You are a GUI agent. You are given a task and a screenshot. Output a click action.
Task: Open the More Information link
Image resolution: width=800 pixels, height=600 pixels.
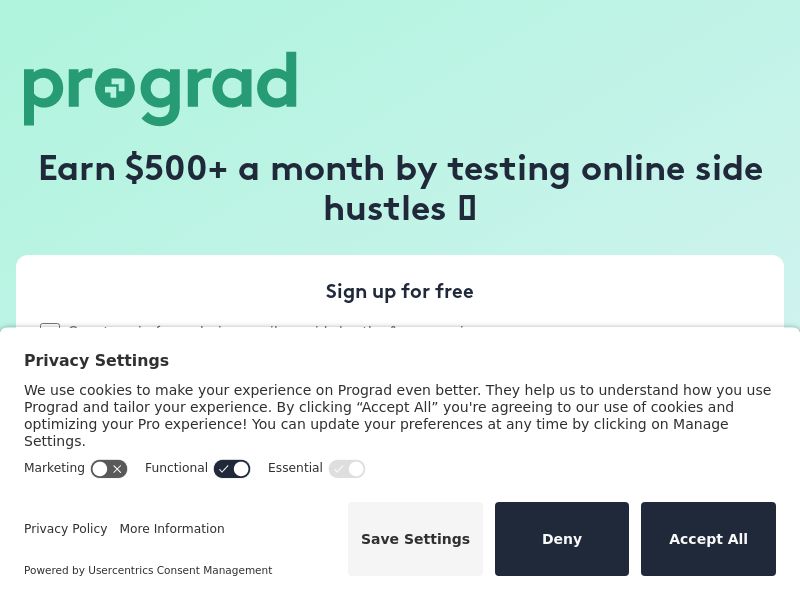coord(172,529)
